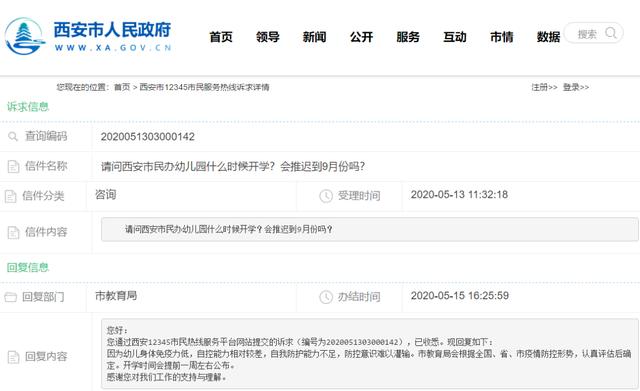Click the search magnifier icon in header

pos(611,33)
